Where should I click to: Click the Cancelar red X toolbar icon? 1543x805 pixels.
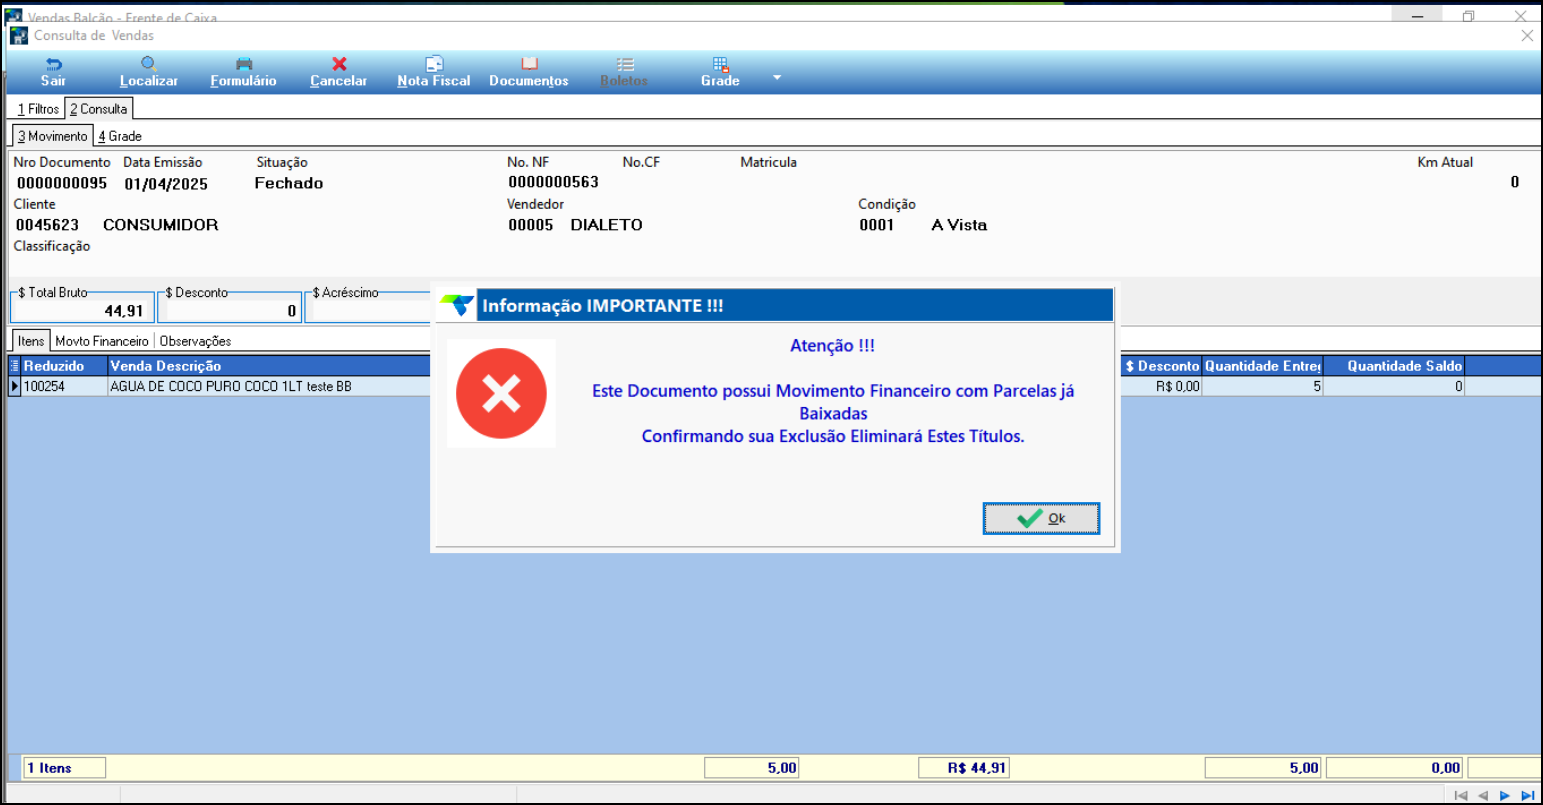[x=339, y=64]
